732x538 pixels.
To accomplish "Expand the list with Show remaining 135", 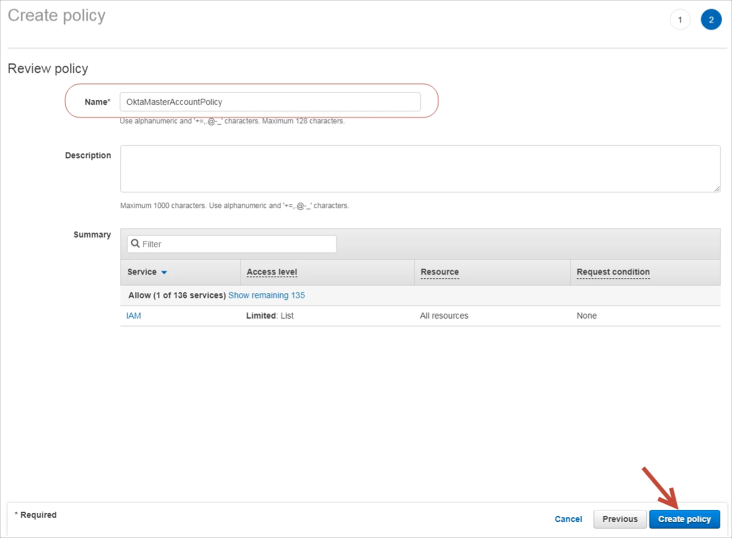I will pyautogui.click(x=266, y=296).
